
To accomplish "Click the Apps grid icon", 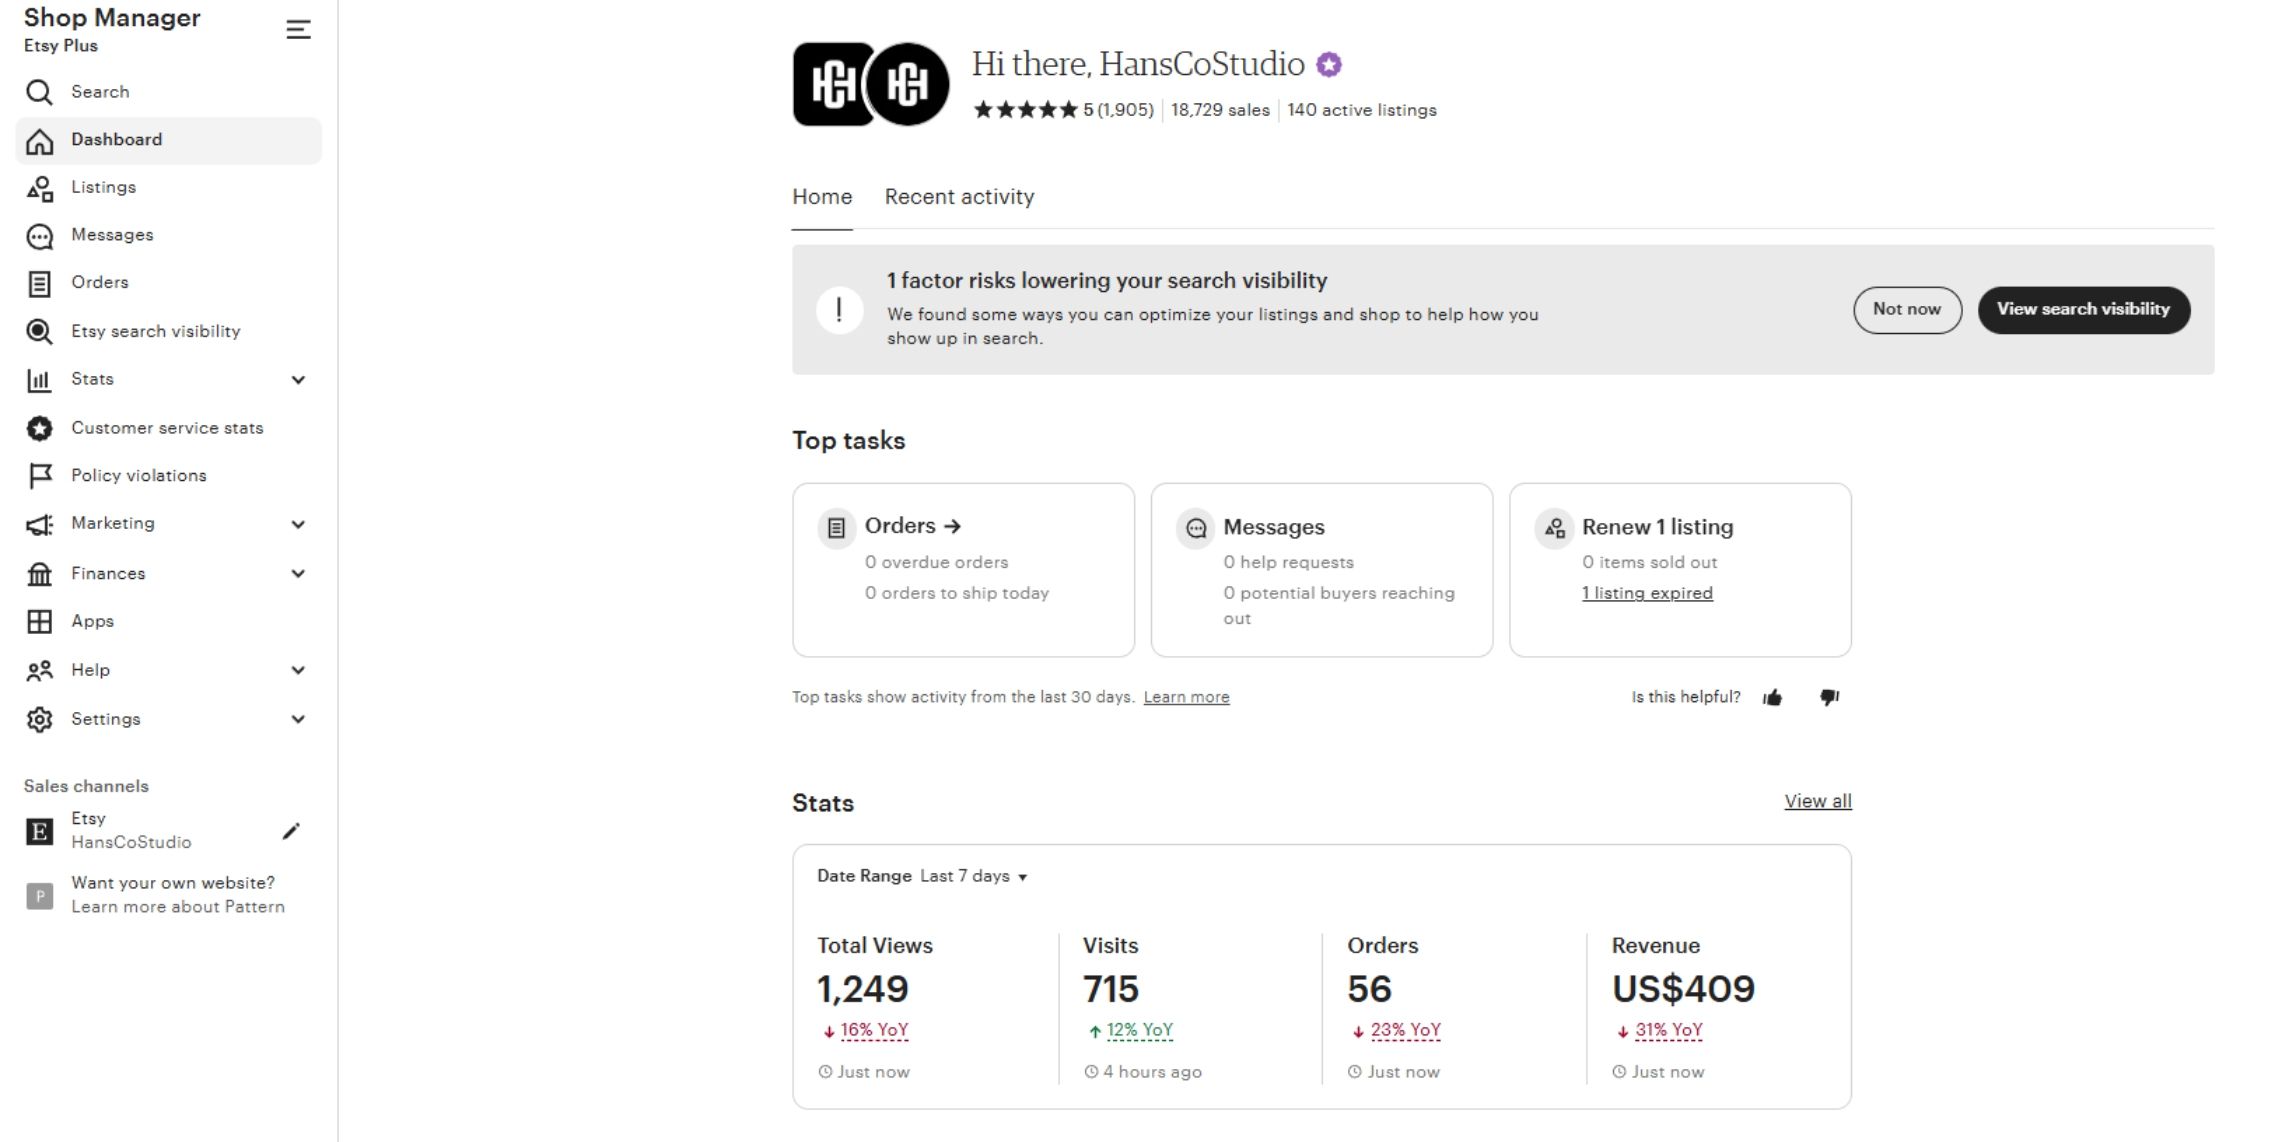I will coord(39,622).
